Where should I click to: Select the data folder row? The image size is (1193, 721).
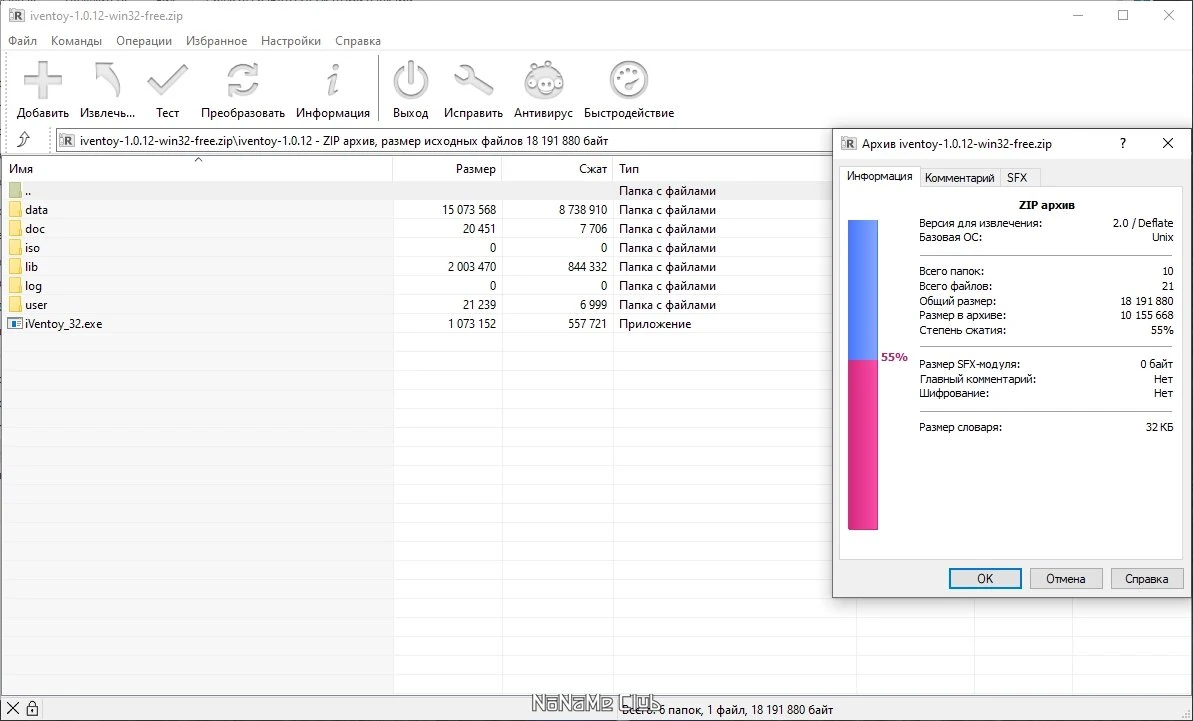417,210
